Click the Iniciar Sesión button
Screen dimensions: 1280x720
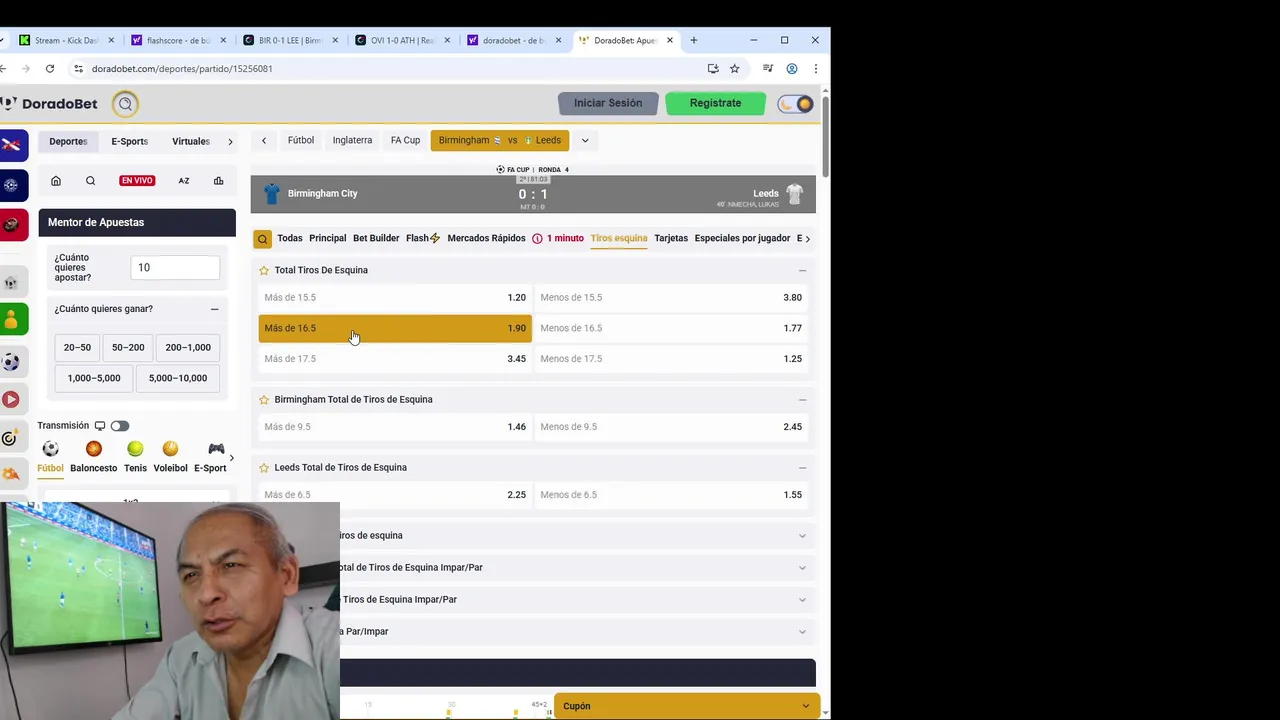[608, 103]
